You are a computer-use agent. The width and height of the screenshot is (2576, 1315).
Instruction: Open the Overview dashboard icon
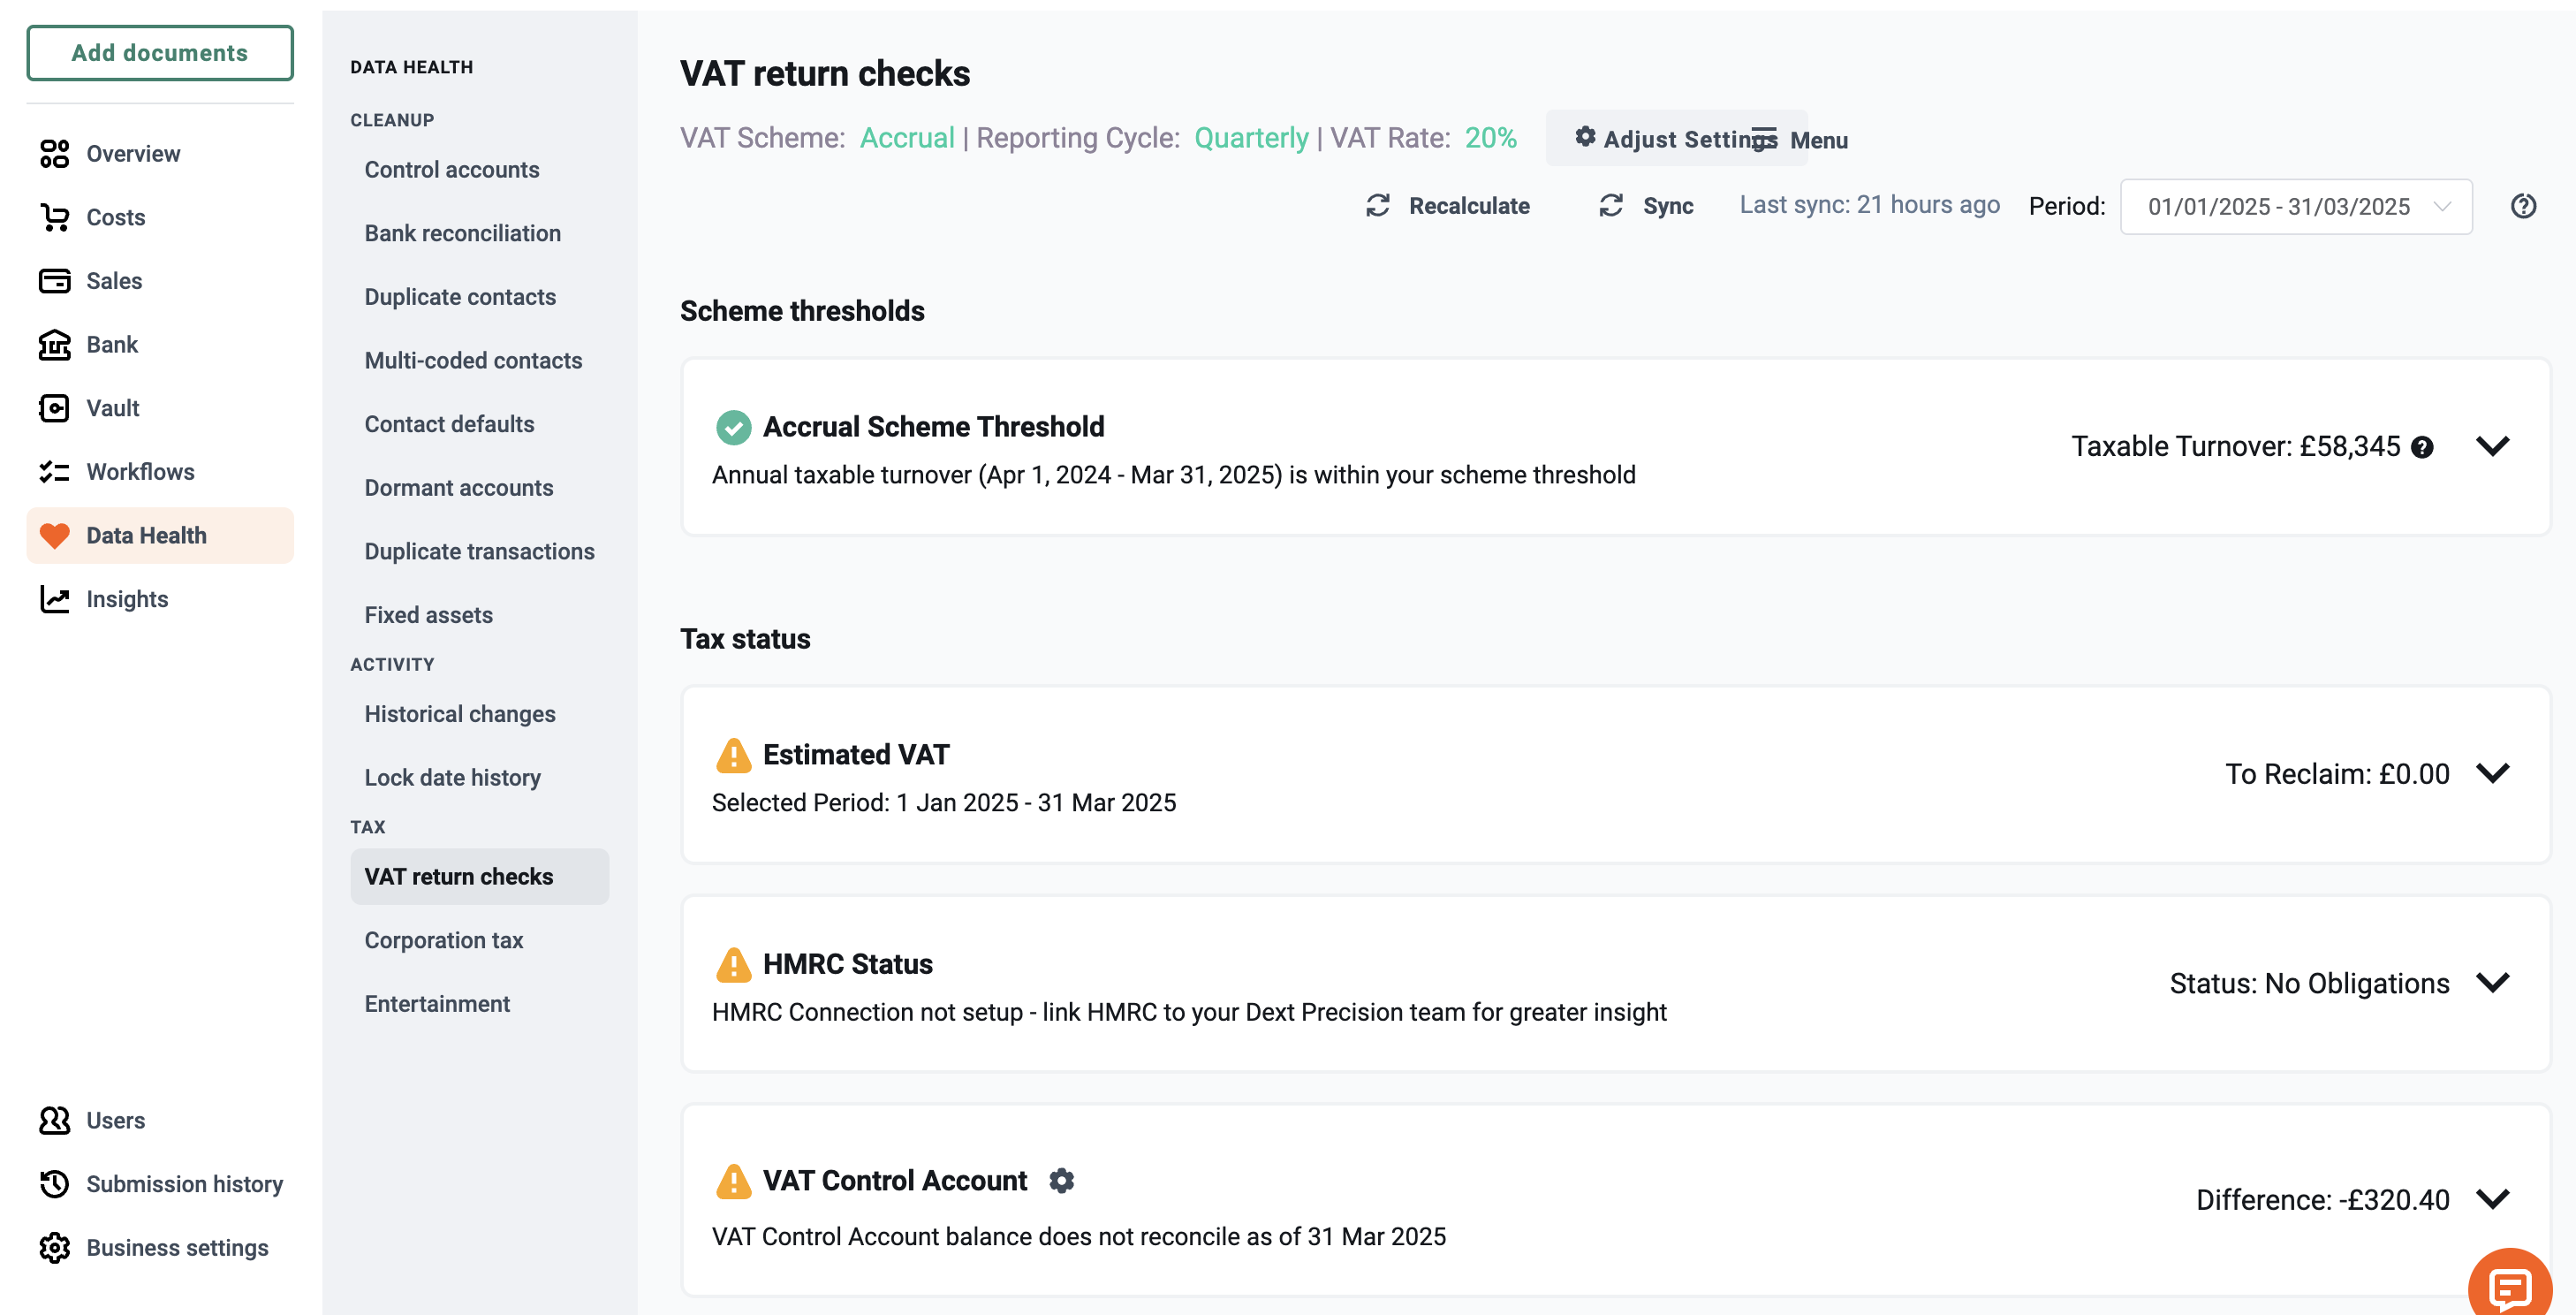pos(54,154)
